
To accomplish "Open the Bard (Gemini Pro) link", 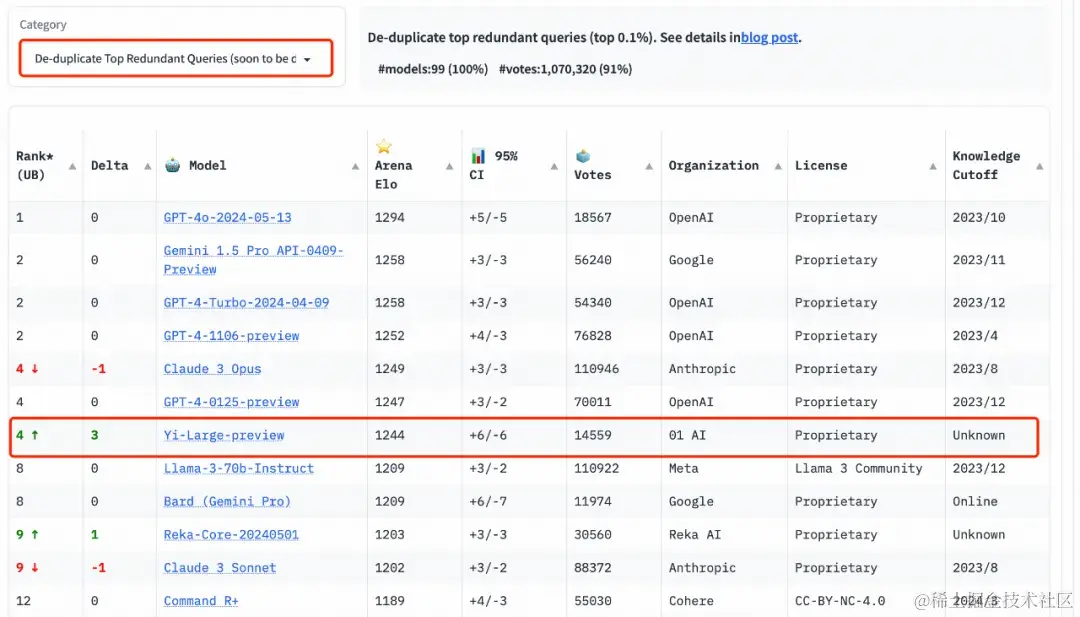I will (227, 501).
